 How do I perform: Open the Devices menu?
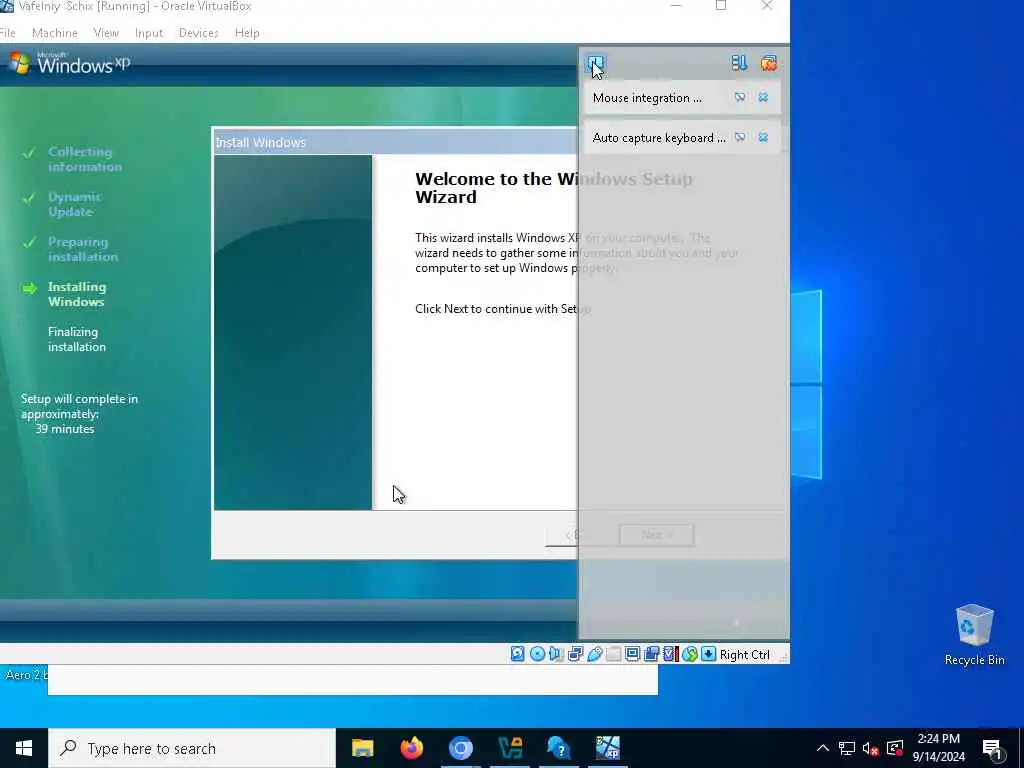(x=199, y=33)
